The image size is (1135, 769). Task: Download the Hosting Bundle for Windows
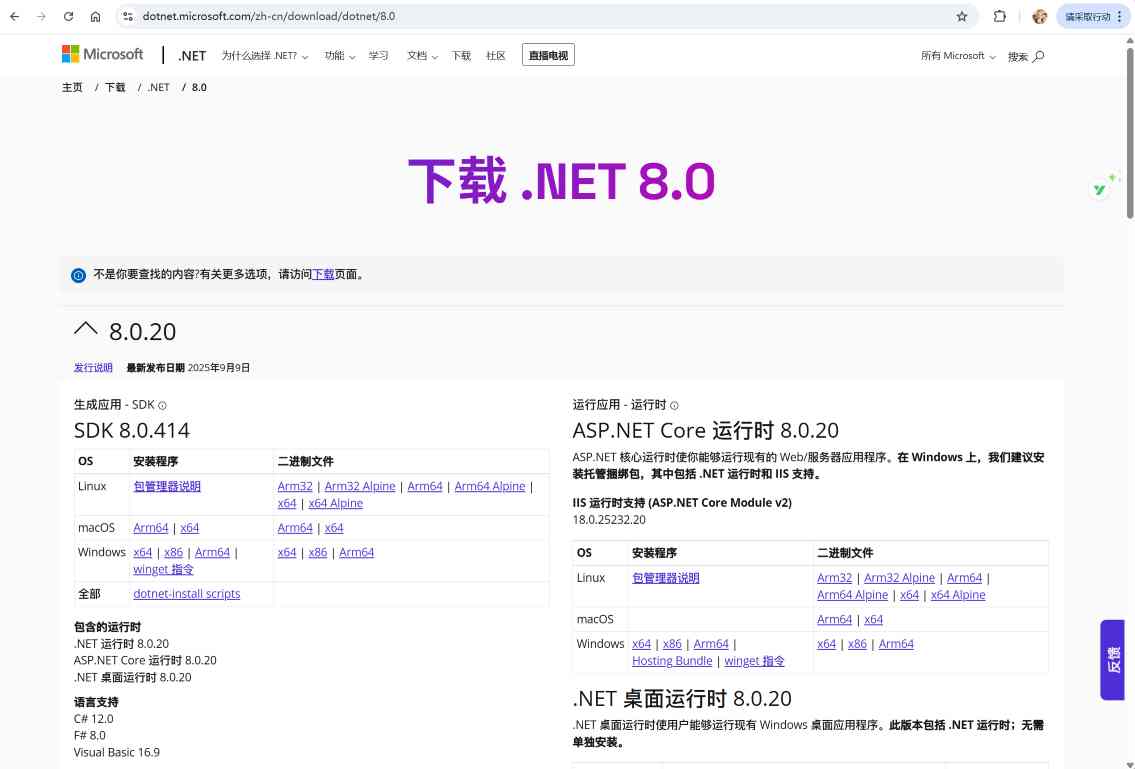click(x=672, y=661)
